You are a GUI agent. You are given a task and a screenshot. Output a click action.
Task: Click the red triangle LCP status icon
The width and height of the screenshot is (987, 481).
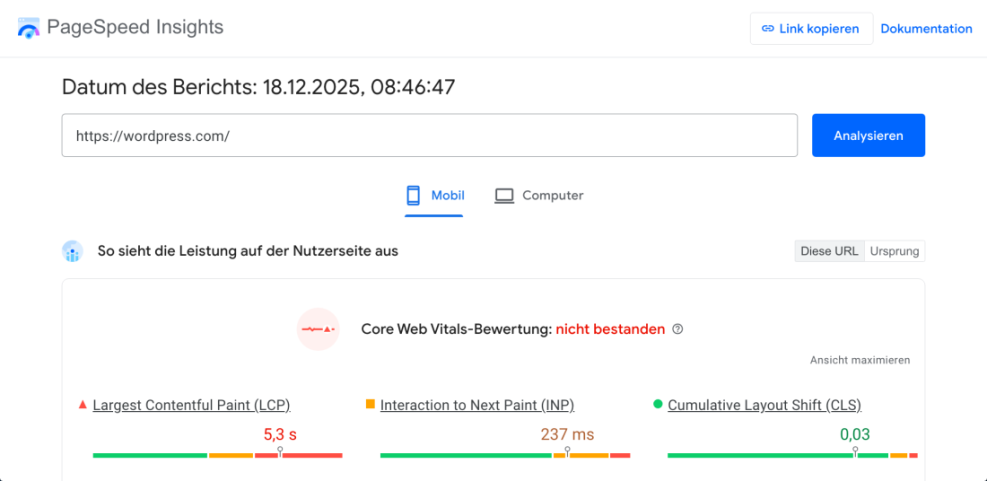(x=82, y=404)
